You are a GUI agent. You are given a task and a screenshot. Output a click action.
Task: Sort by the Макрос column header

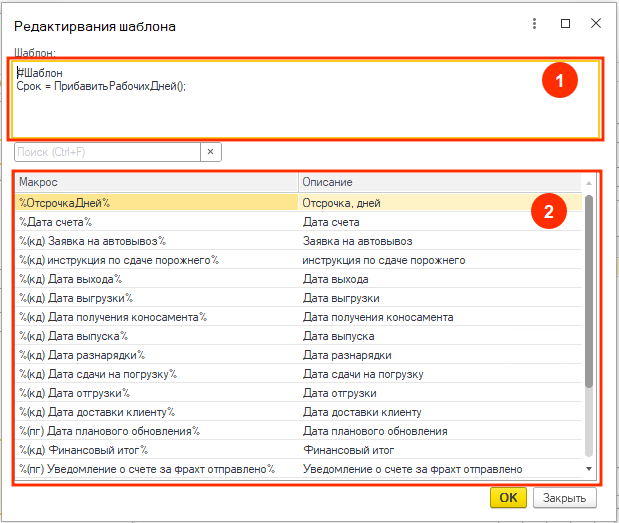click(157, 182)
